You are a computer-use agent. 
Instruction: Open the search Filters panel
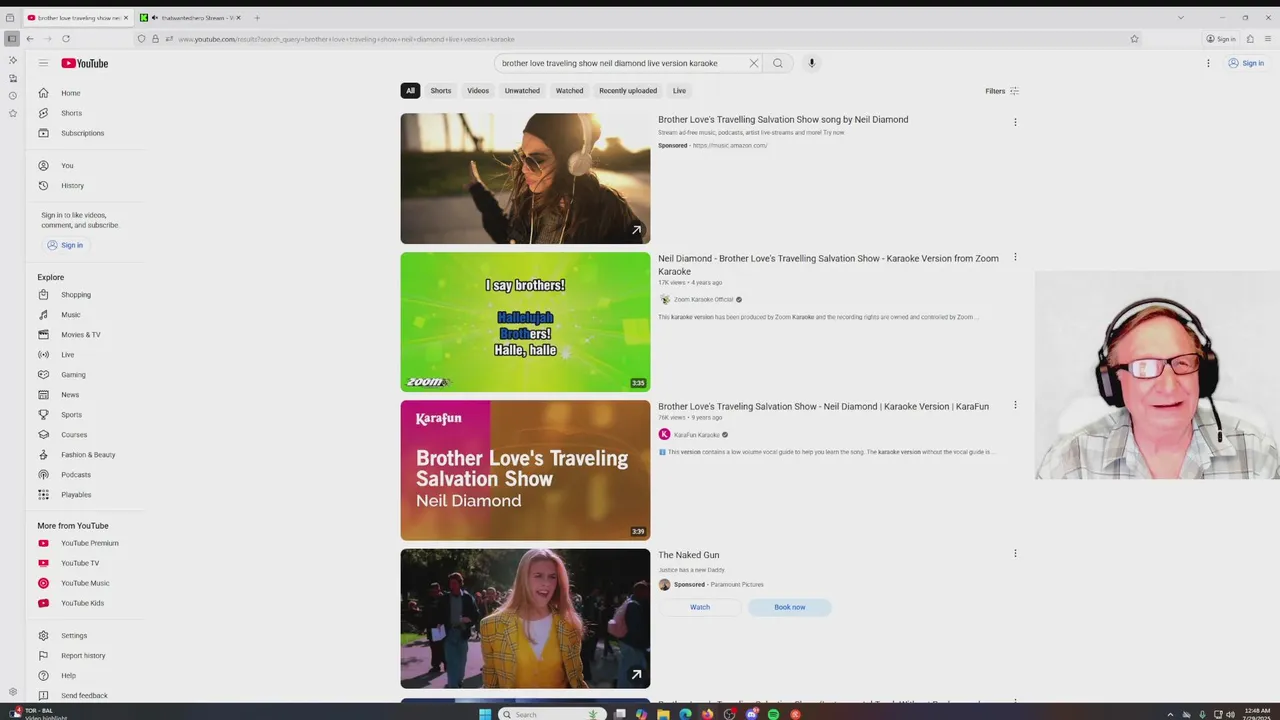coord(1002,91)
